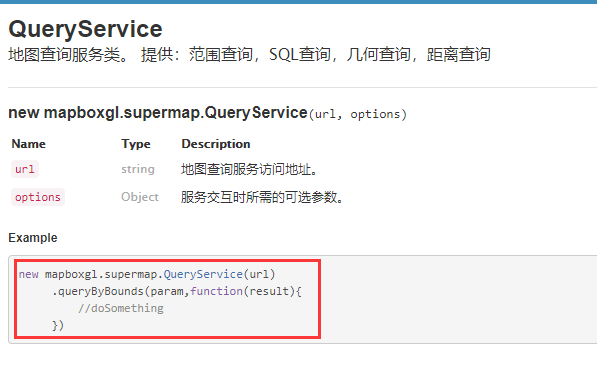Click the queryByBounds code line
597x374 pixels.
click(x=177, y=291)
